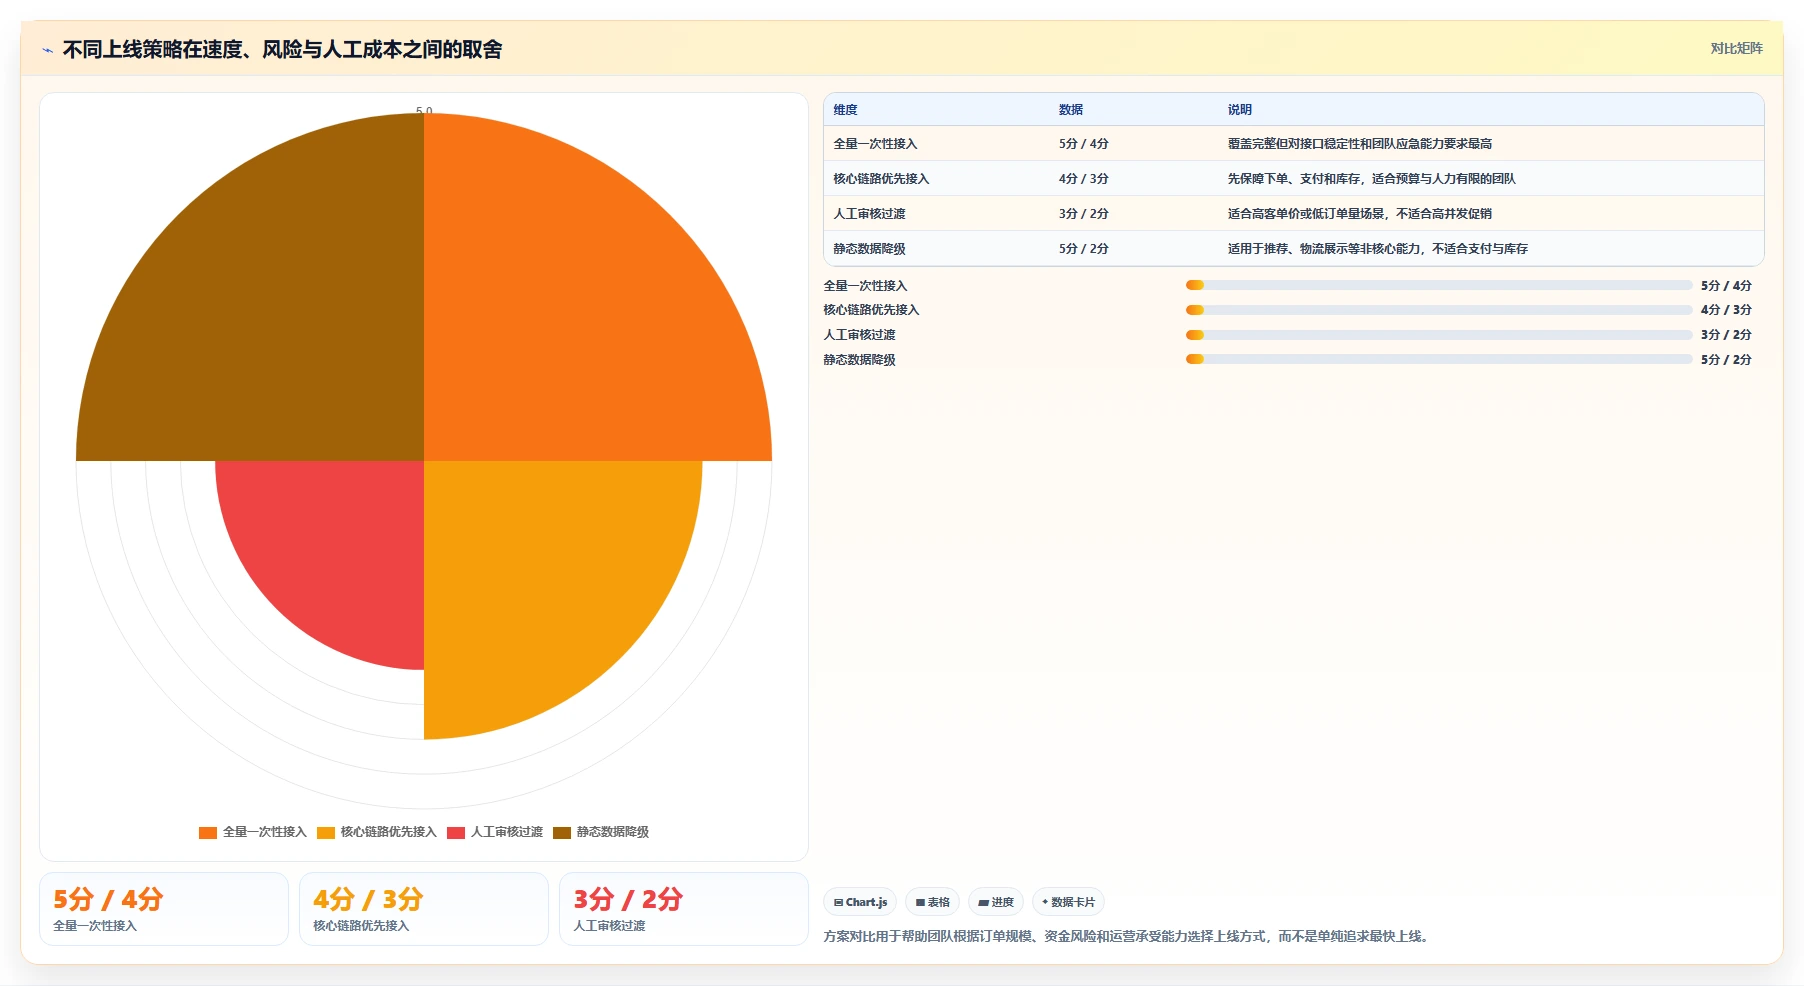1804x986 pixels.
Task: Click the 说明 column header
Action: pos(1240,110)
